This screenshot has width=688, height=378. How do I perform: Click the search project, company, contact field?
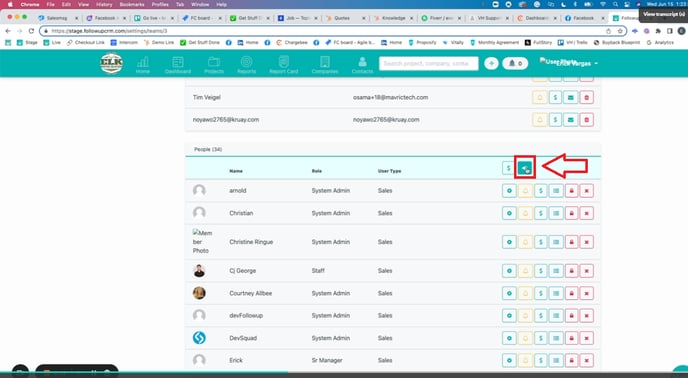(x=429, y=64)
